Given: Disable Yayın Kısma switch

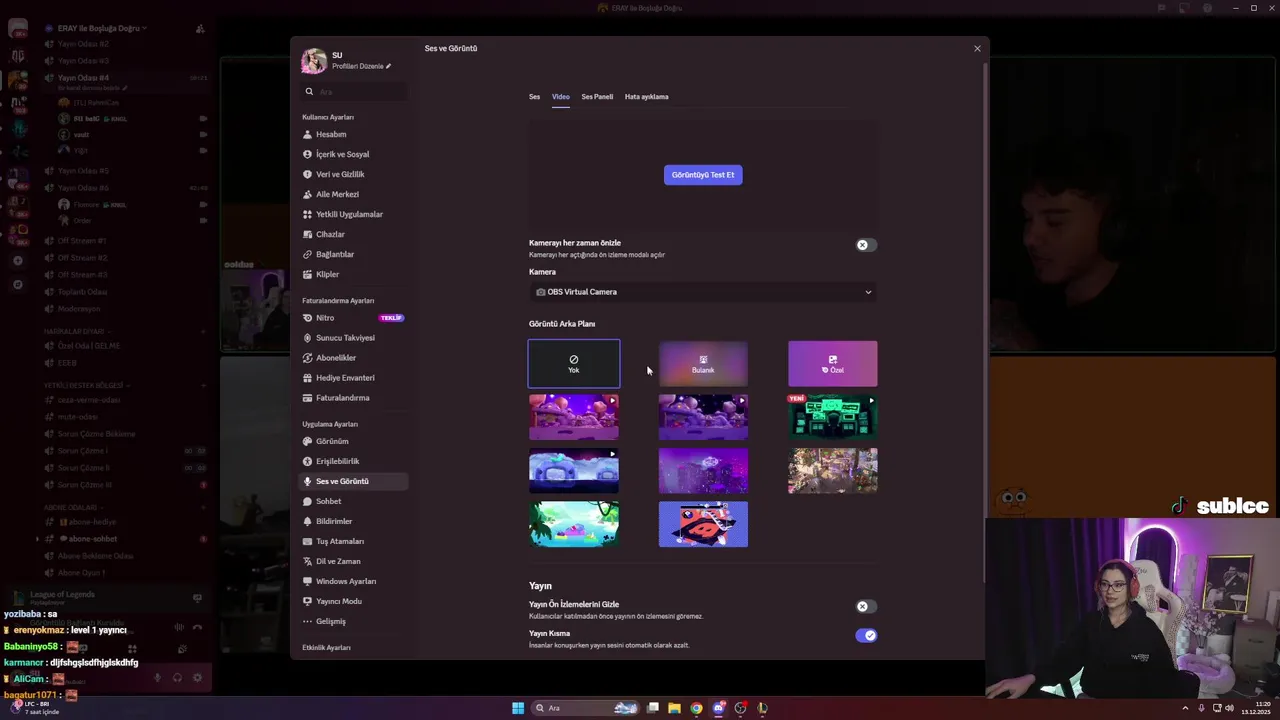Looking at the screenshot, I should pyautogui.click(x=866, y=635).
